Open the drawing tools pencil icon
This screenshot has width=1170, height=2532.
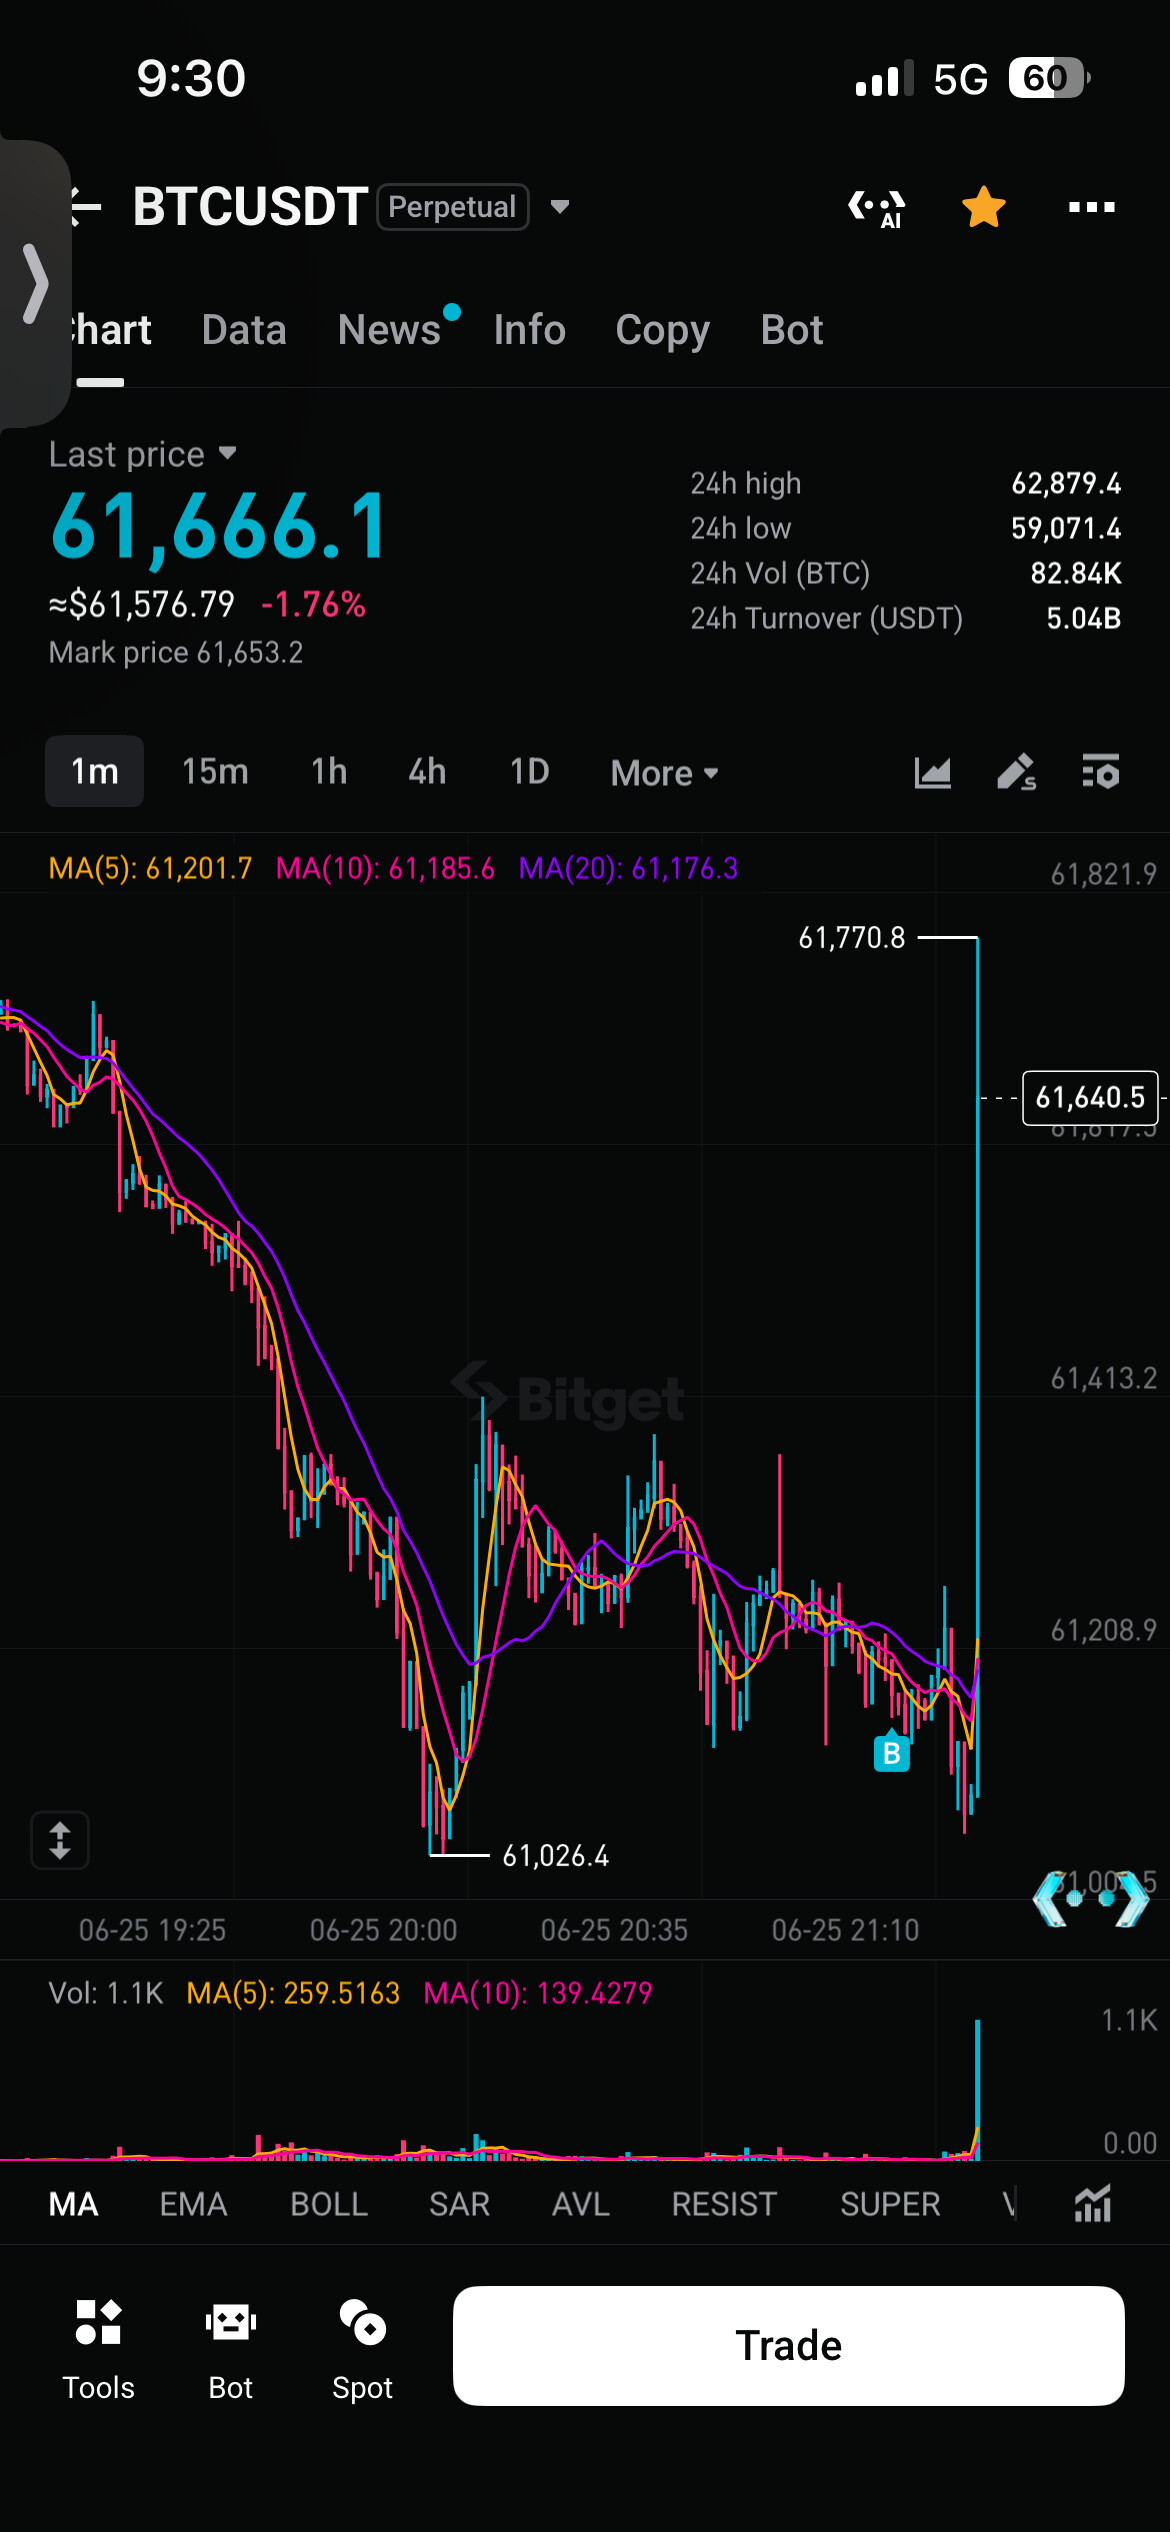1016,772
